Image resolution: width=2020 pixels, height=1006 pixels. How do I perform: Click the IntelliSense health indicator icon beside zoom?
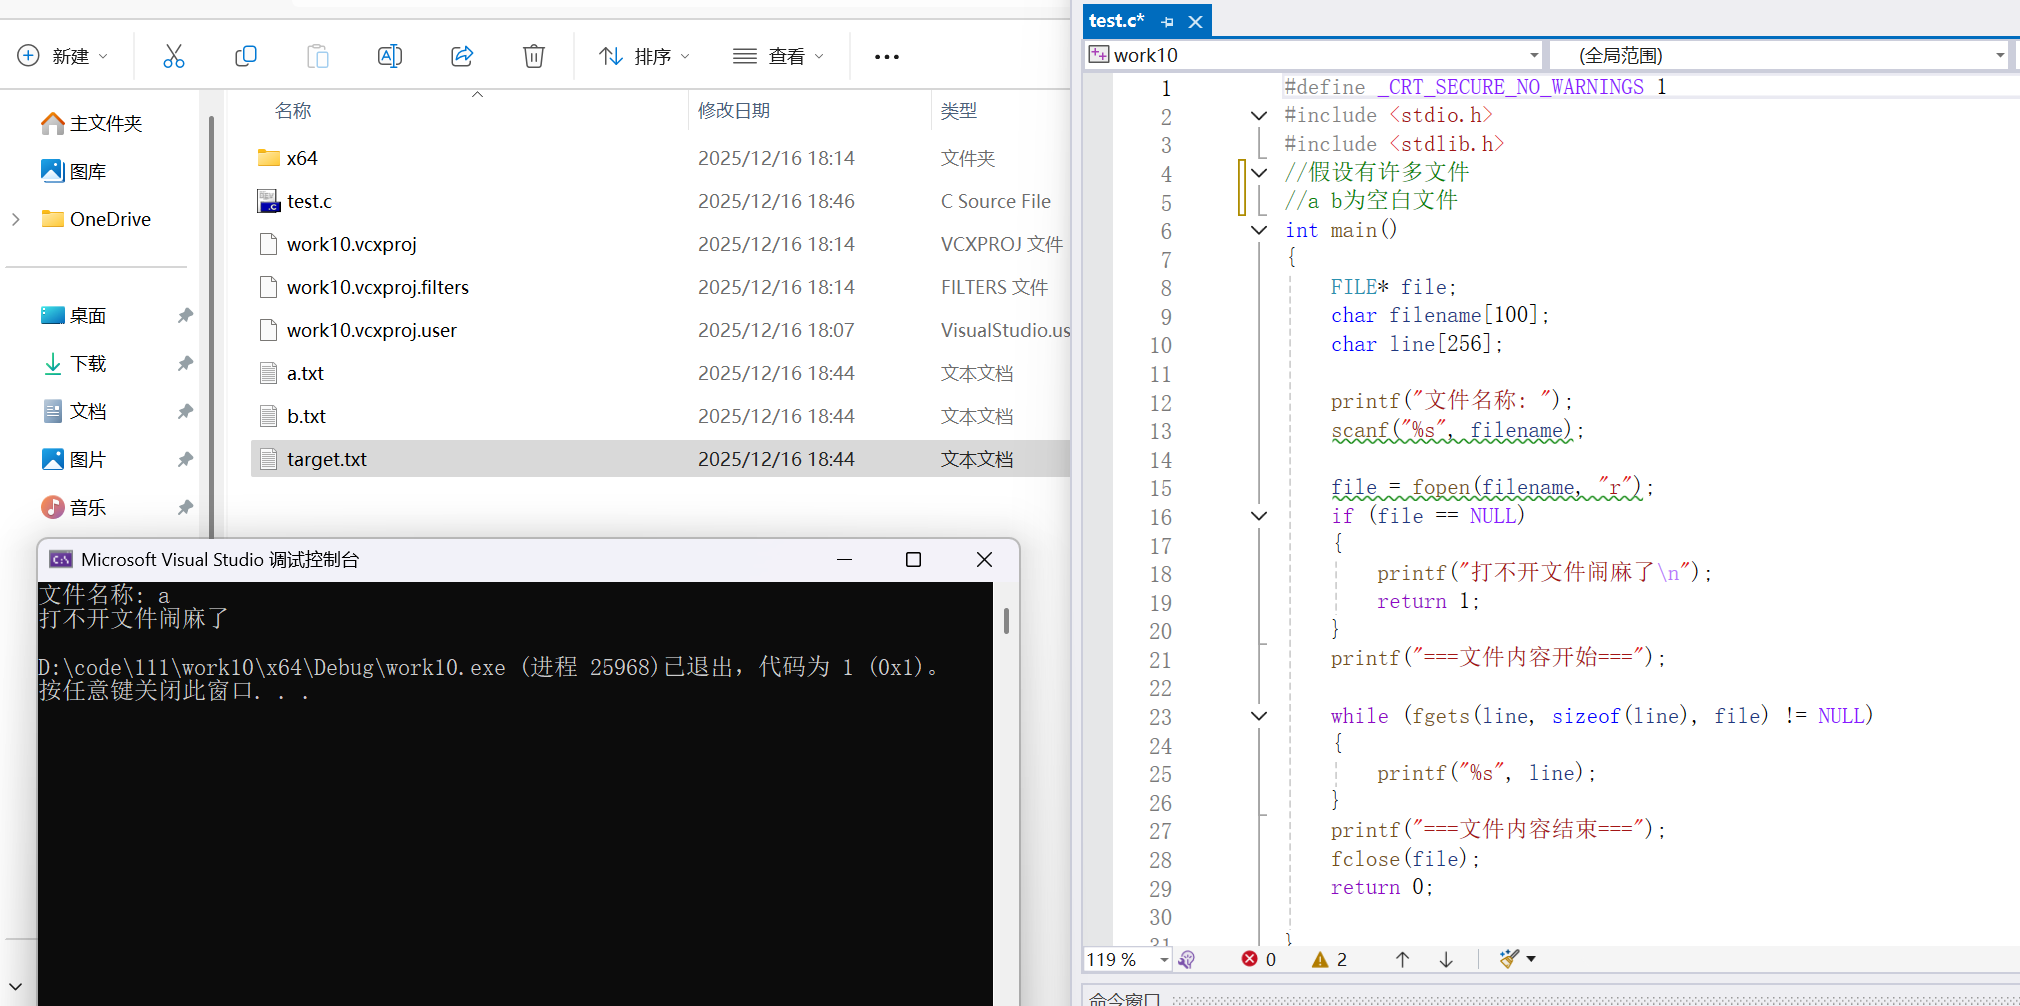click(x=1187, y=959)
